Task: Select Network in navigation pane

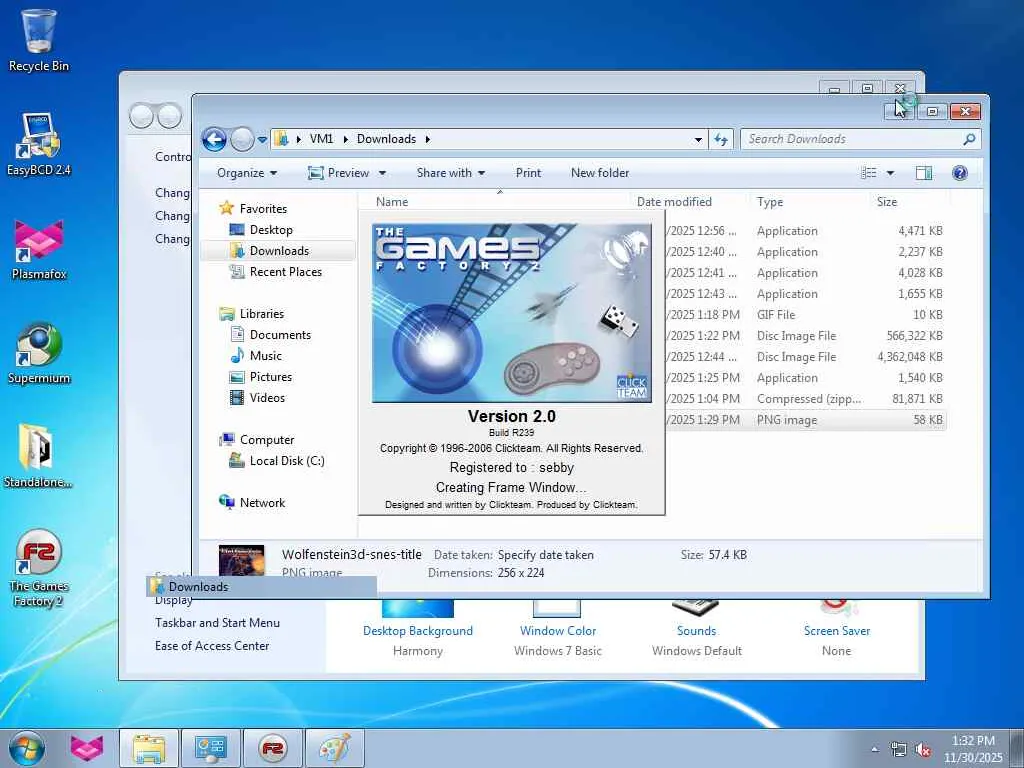Action: (x=262, y=502)
